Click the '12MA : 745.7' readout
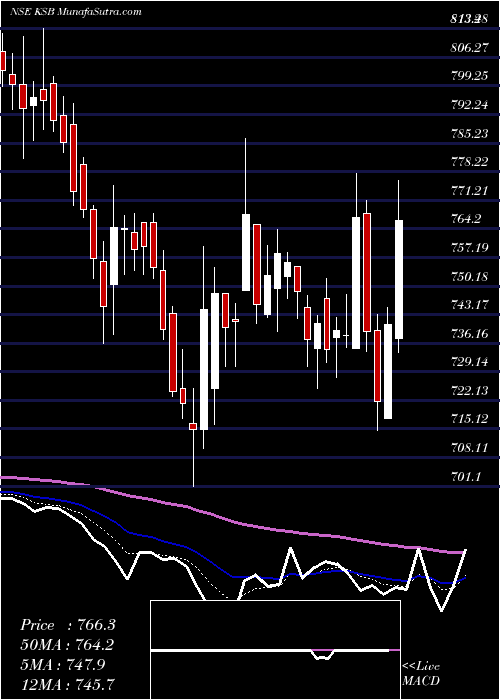The height and width of the screenshot is (700, 500). [67, 684]
